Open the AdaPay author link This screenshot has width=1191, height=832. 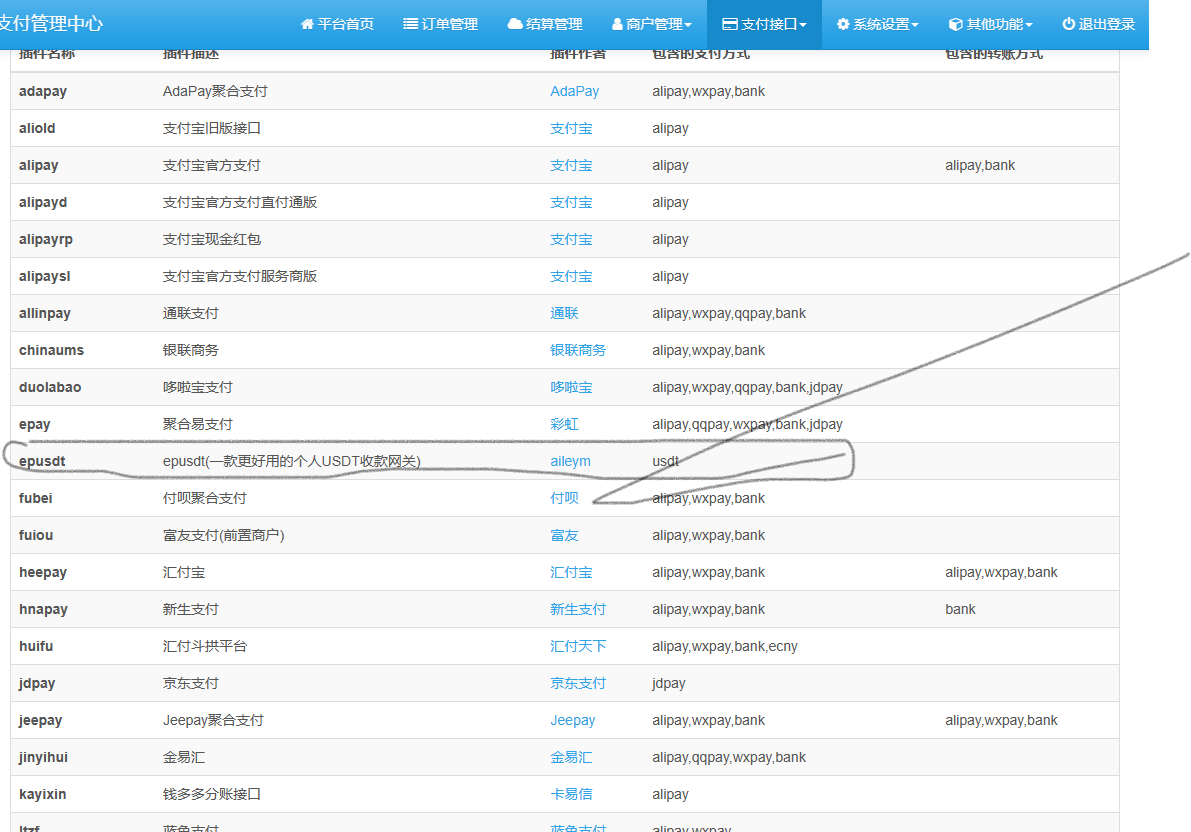click(x=574, y=91)
